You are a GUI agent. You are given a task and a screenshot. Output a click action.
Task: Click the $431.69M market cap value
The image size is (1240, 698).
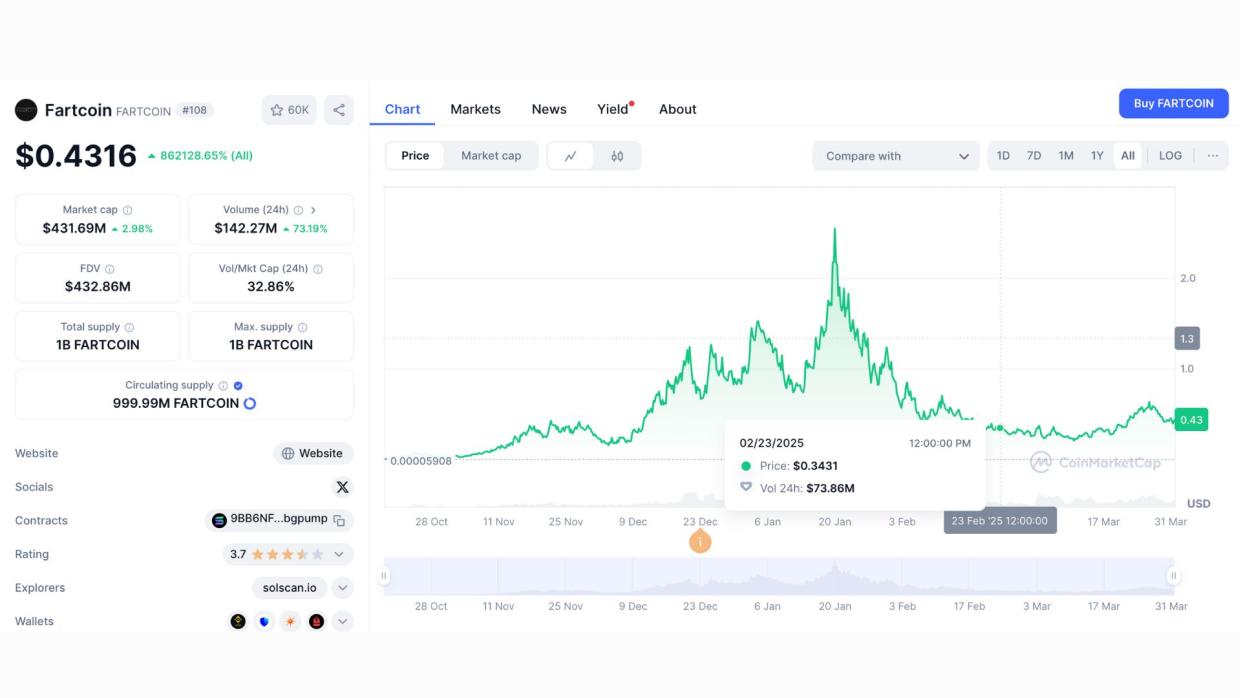click(x=74, y=228)
